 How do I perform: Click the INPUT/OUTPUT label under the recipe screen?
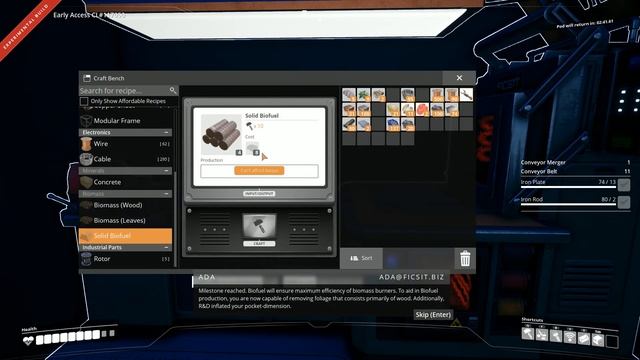pos(259,194)
